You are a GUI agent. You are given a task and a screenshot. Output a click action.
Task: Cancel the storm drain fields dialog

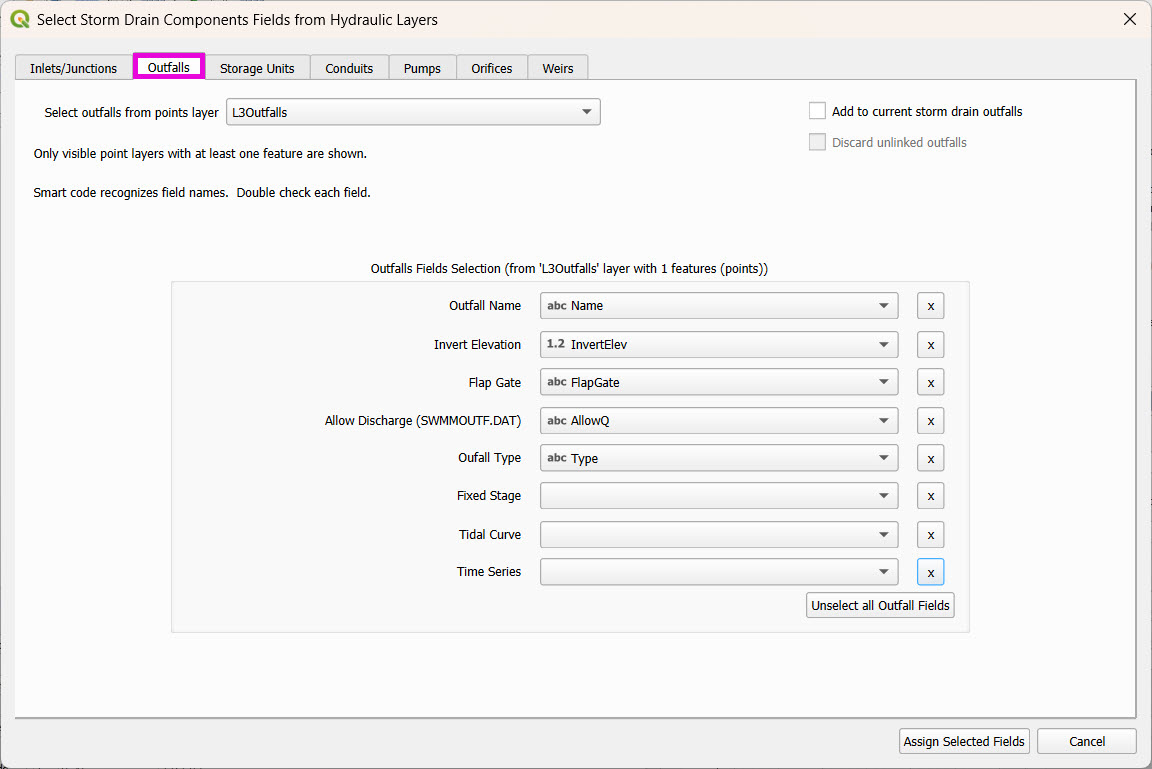pyautogui.click(x=1086, y=741)
